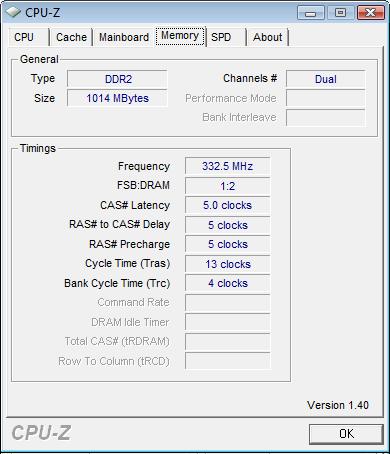This screenshot has height=454, width=390.
Task: Open the Mainboard tab
Action: click(x=124, y=37)
